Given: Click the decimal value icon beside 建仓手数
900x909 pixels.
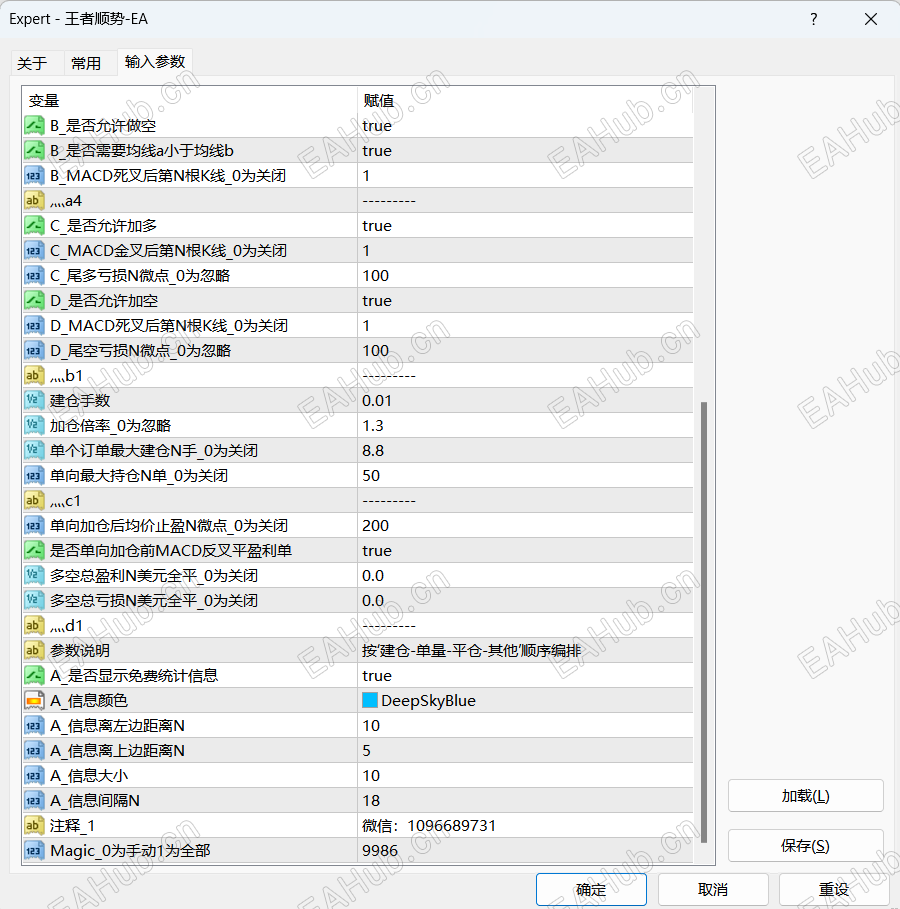Looking at the screenshot, I should pyautogui.click(x=34, y=400).
